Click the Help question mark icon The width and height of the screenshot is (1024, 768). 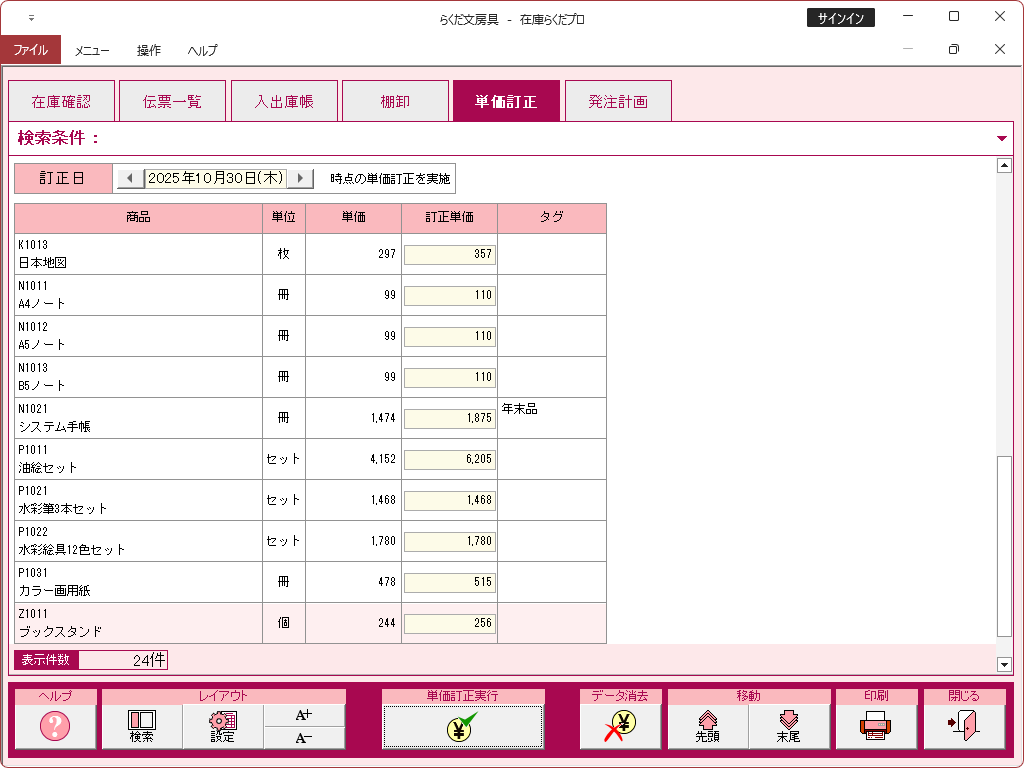click(55, 726)
